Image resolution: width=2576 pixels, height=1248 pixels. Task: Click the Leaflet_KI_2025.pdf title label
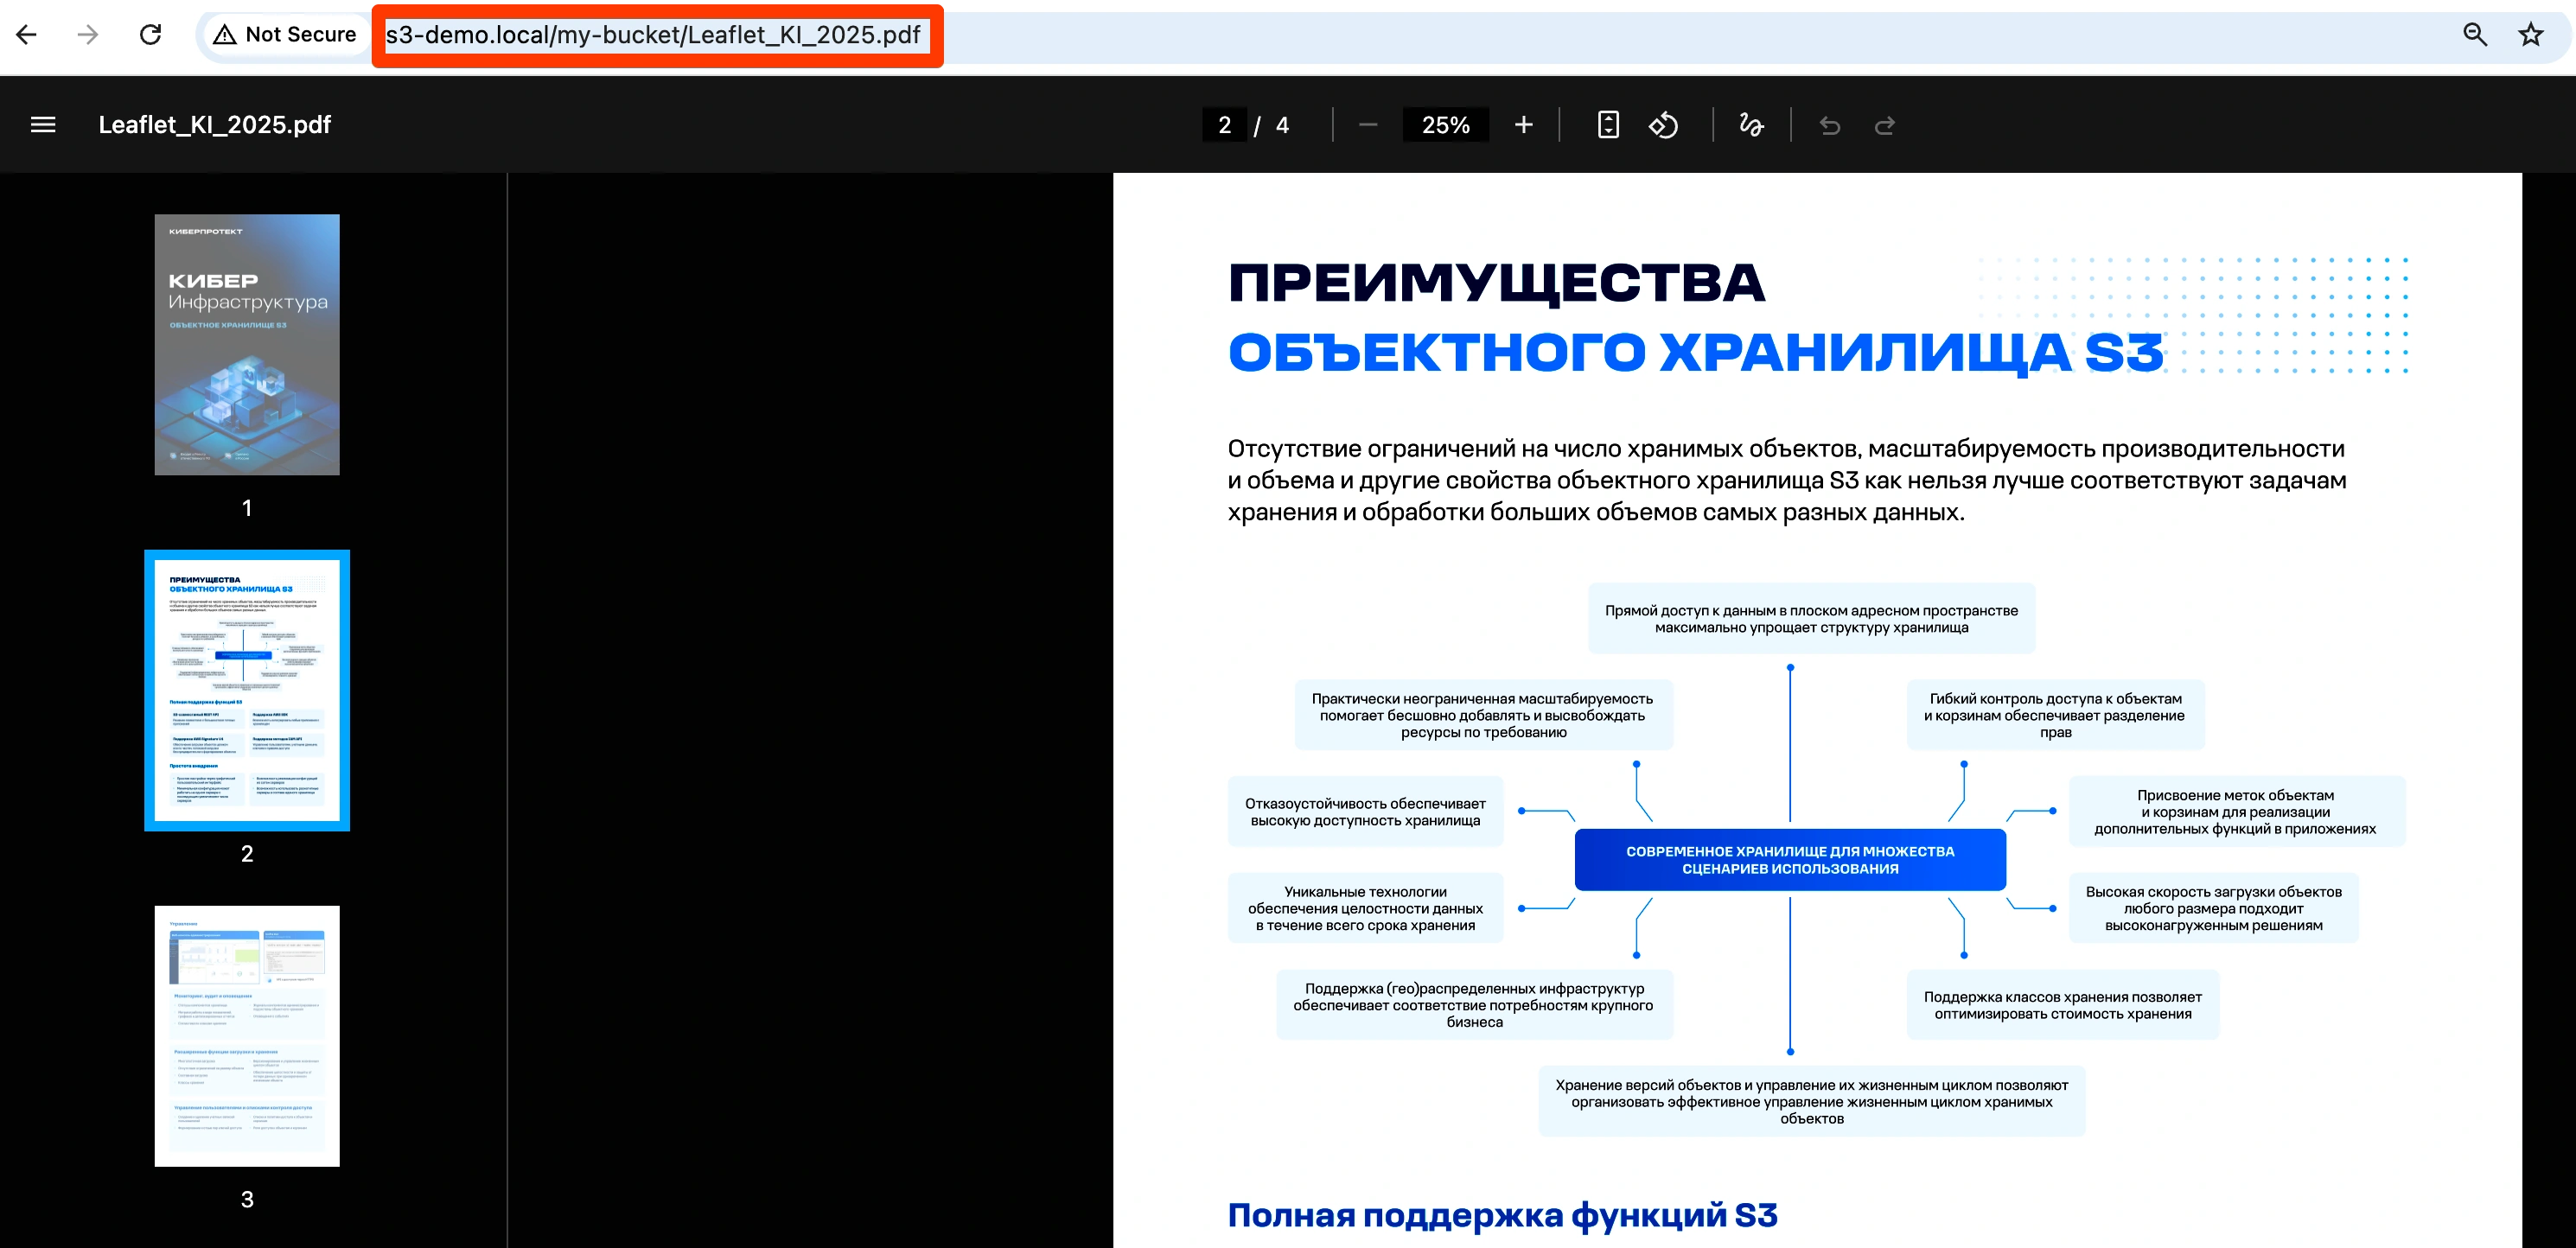tap(215, 124)
